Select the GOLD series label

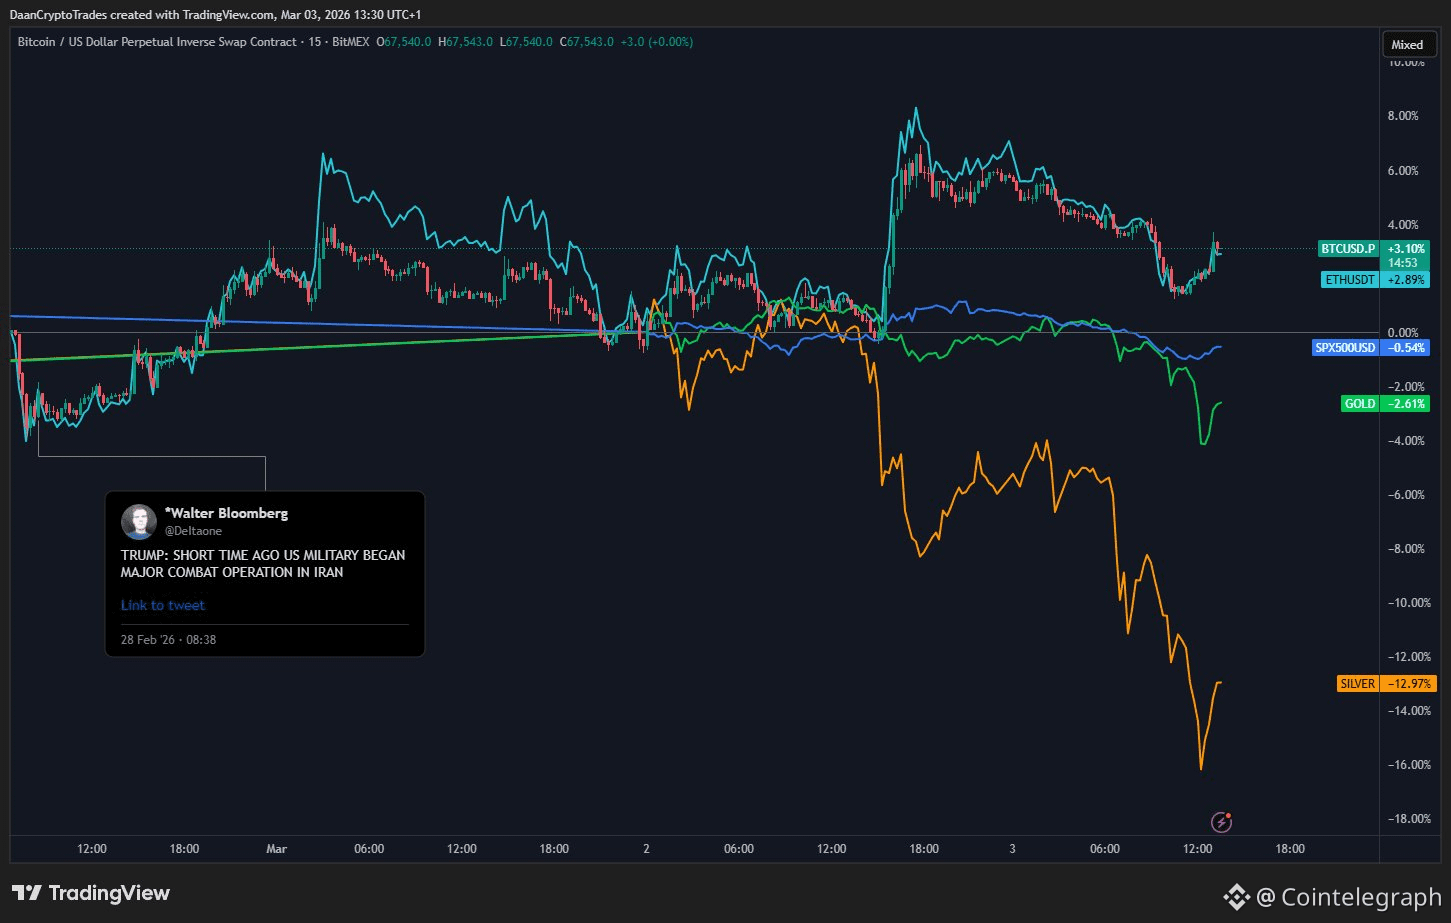[x=1359, y=404]
